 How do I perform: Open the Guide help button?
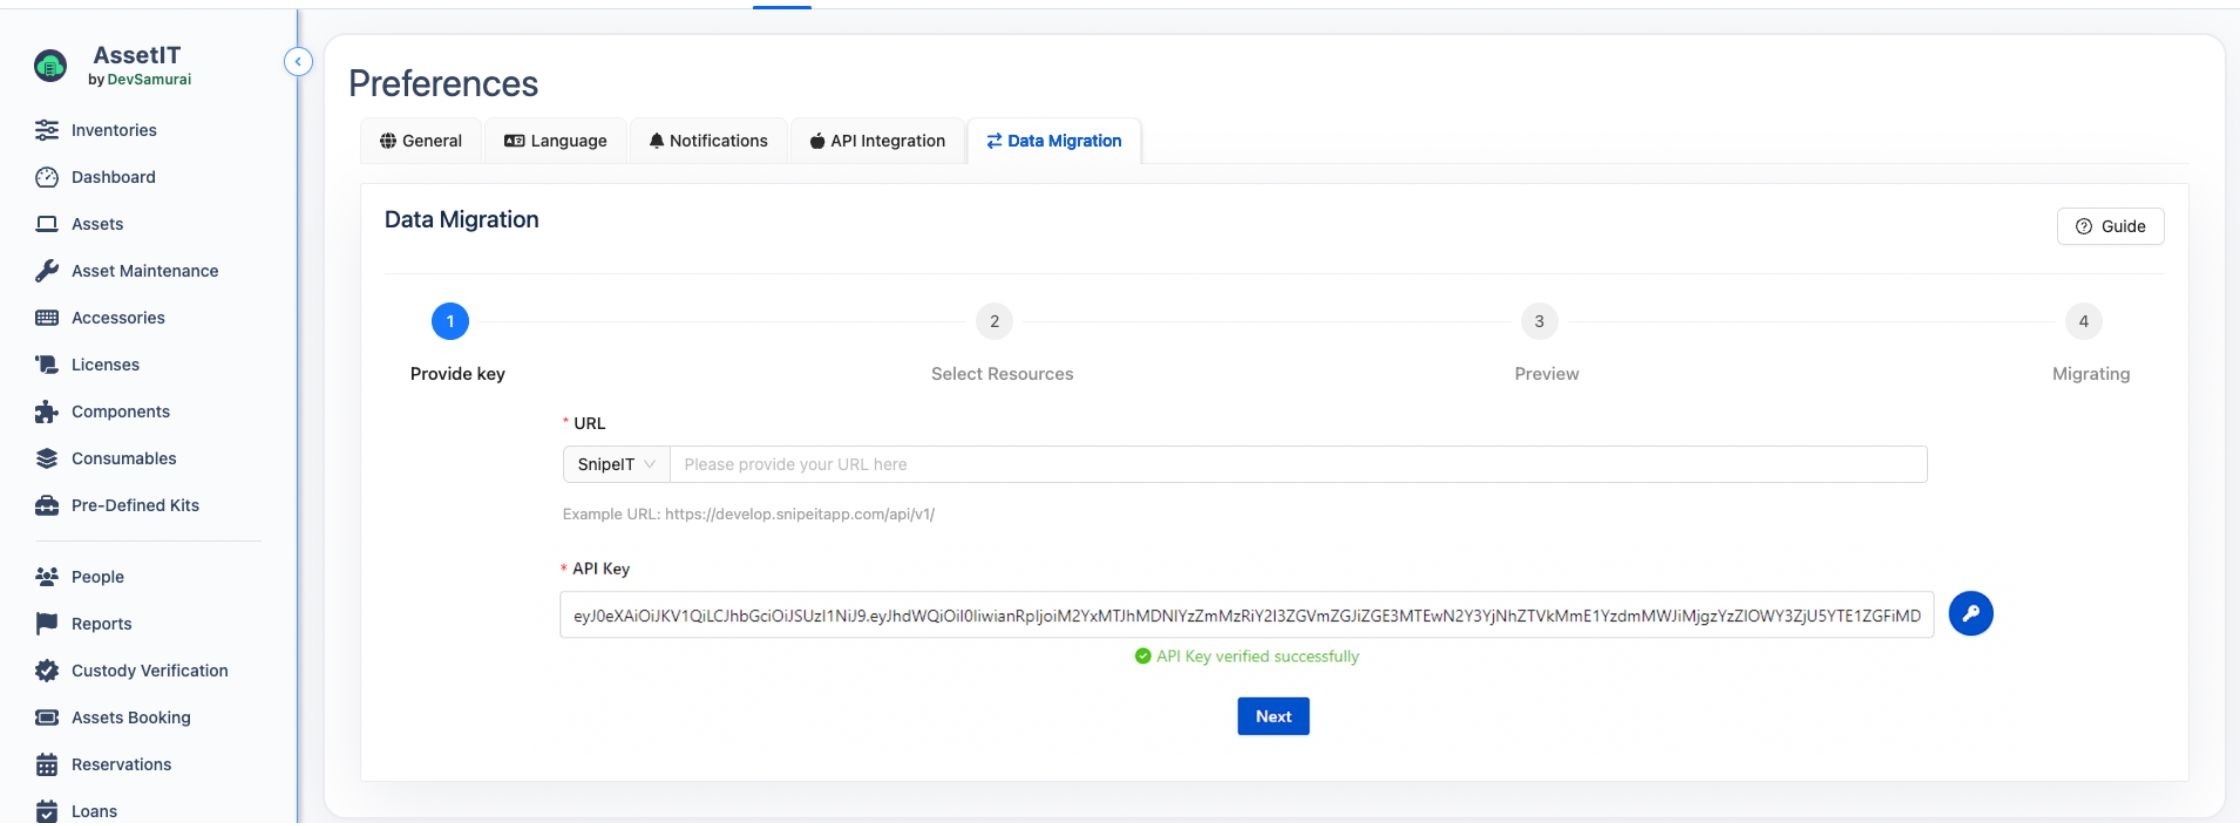pyautogui.click(x=2110, y=227)
